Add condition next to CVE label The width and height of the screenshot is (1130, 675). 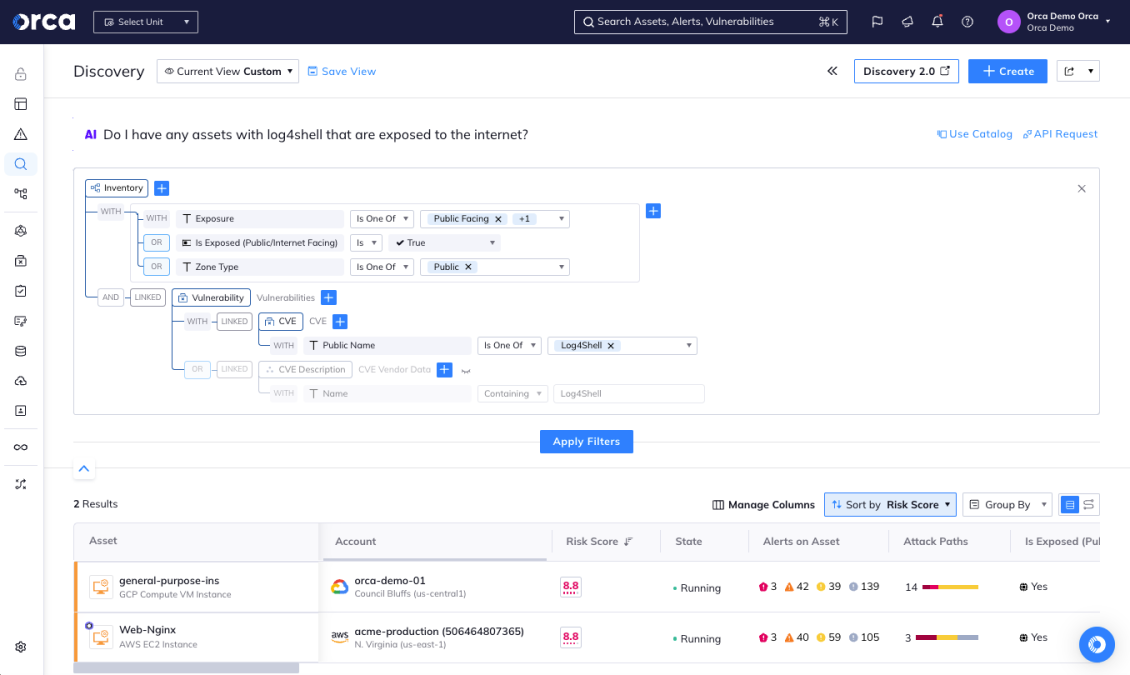click(x=340, y=321)
